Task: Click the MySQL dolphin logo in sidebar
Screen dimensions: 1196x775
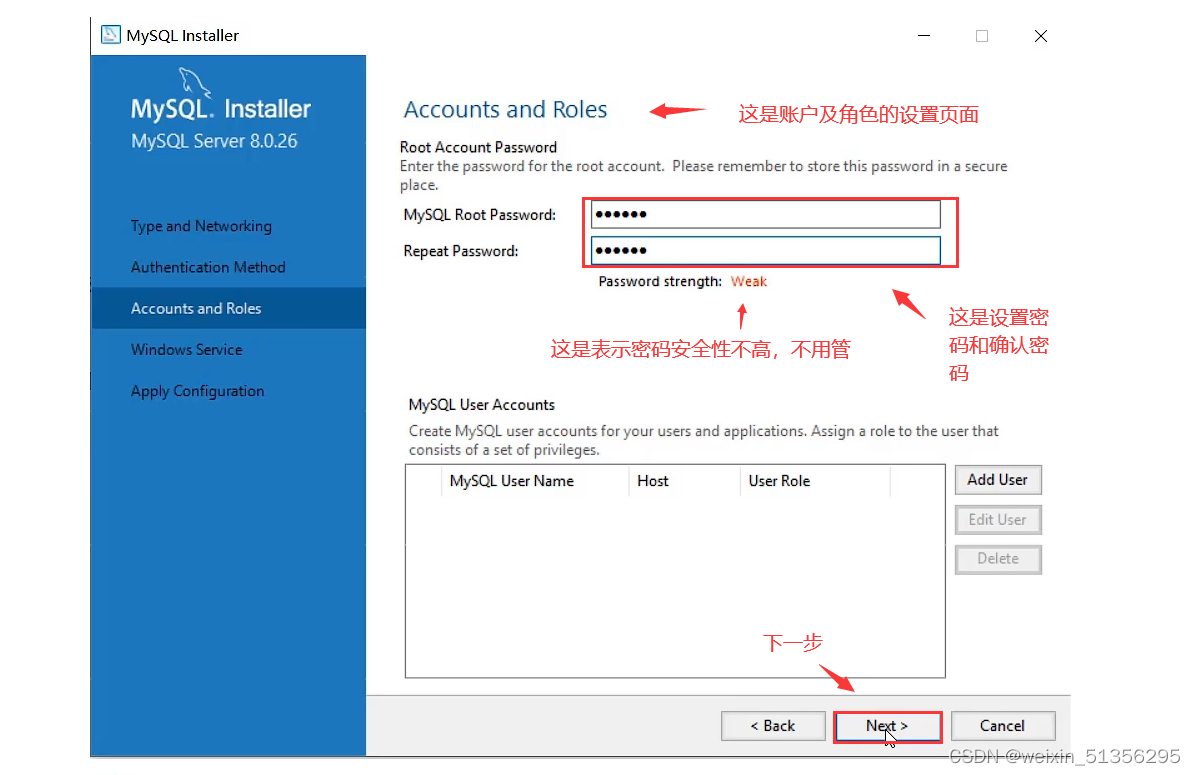Action: pyautogui.click(x=194, y=82)
